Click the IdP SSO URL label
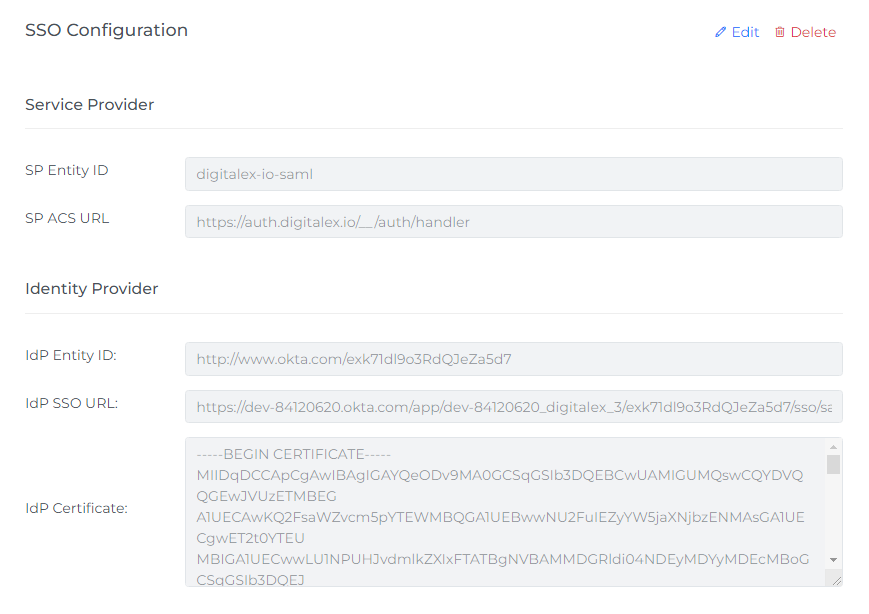This screenshot has width=869, height=614. coord(72,403)
